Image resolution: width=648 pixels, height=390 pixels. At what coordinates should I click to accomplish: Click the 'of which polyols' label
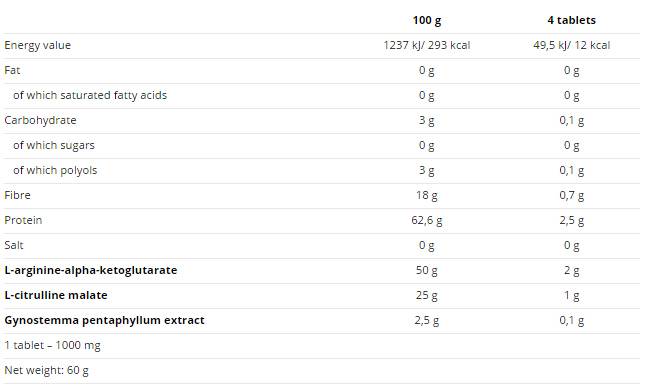[x=55, y=170]
